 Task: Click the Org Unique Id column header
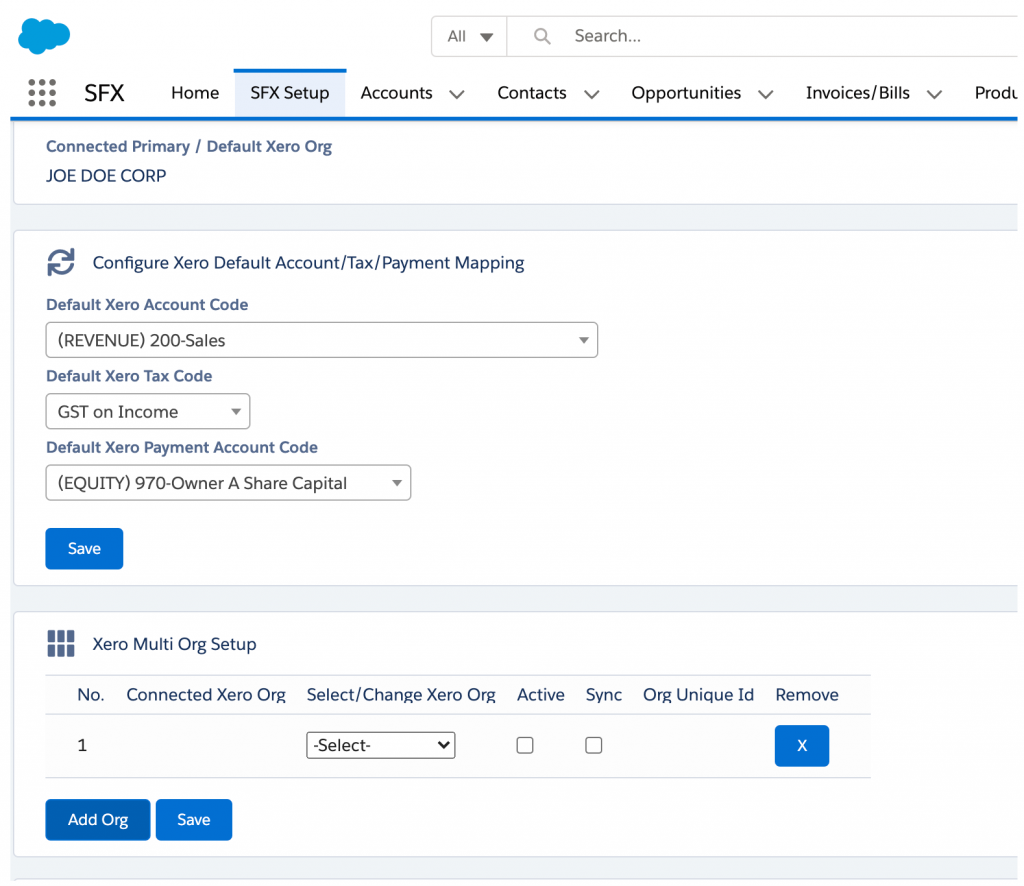698,695
